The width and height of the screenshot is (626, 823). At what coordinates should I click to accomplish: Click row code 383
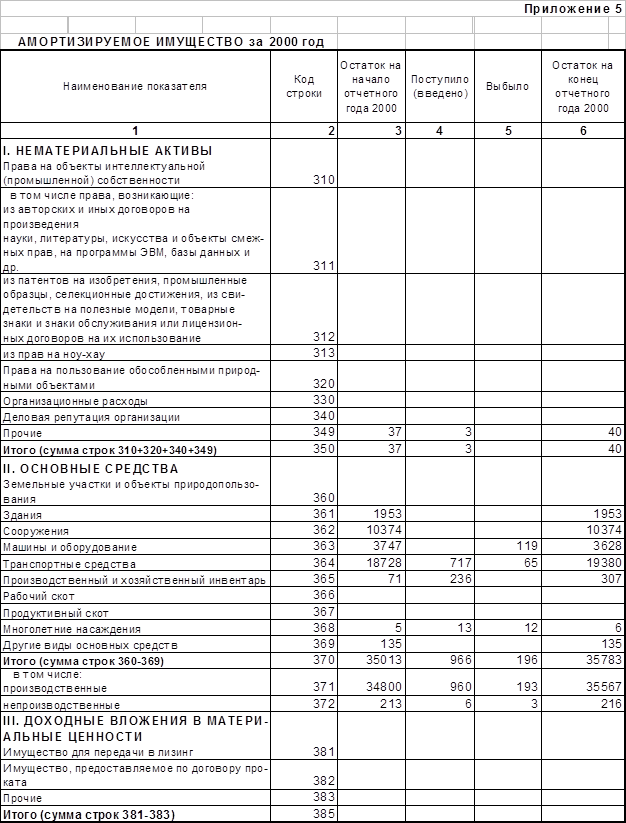[324, 797]
